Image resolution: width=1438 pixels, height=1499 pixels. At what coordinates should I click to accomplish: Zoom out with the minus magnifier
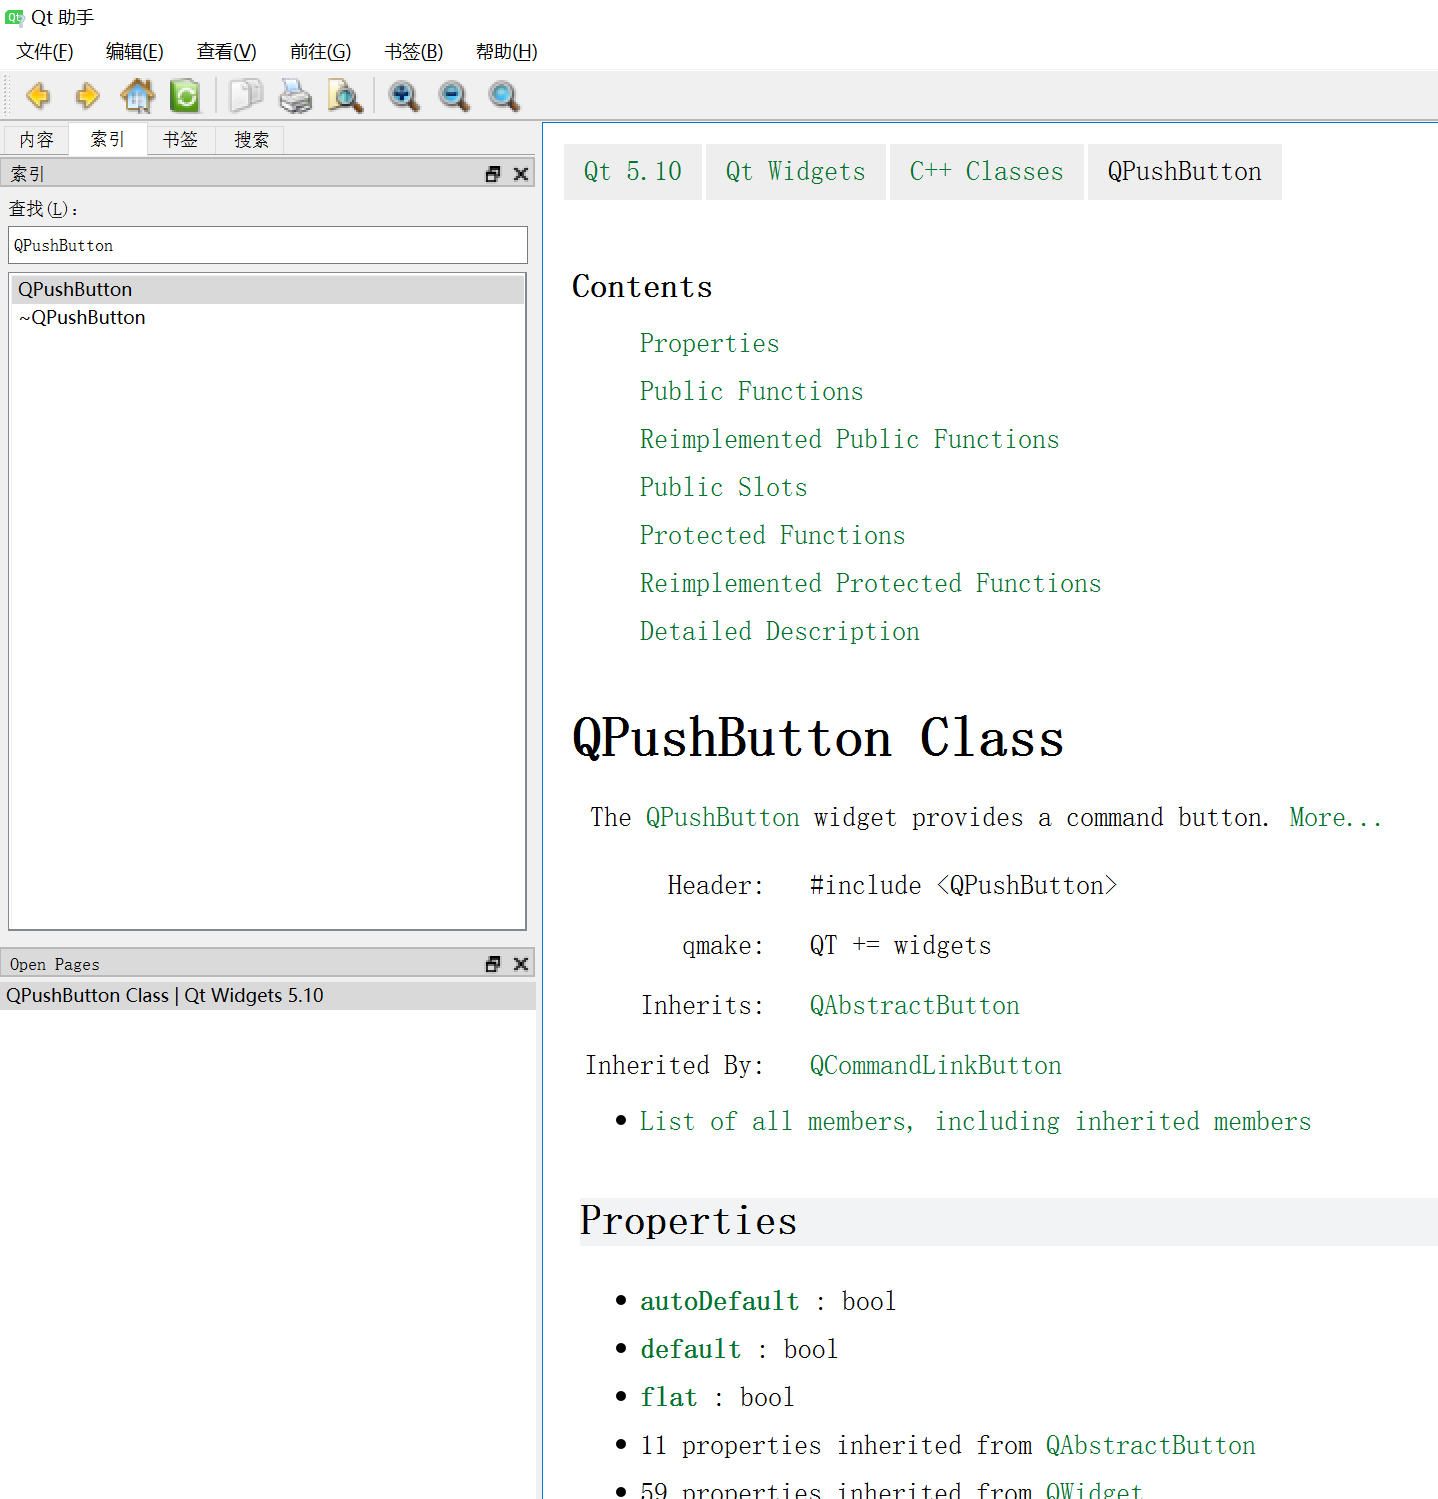tap(454, 96)
